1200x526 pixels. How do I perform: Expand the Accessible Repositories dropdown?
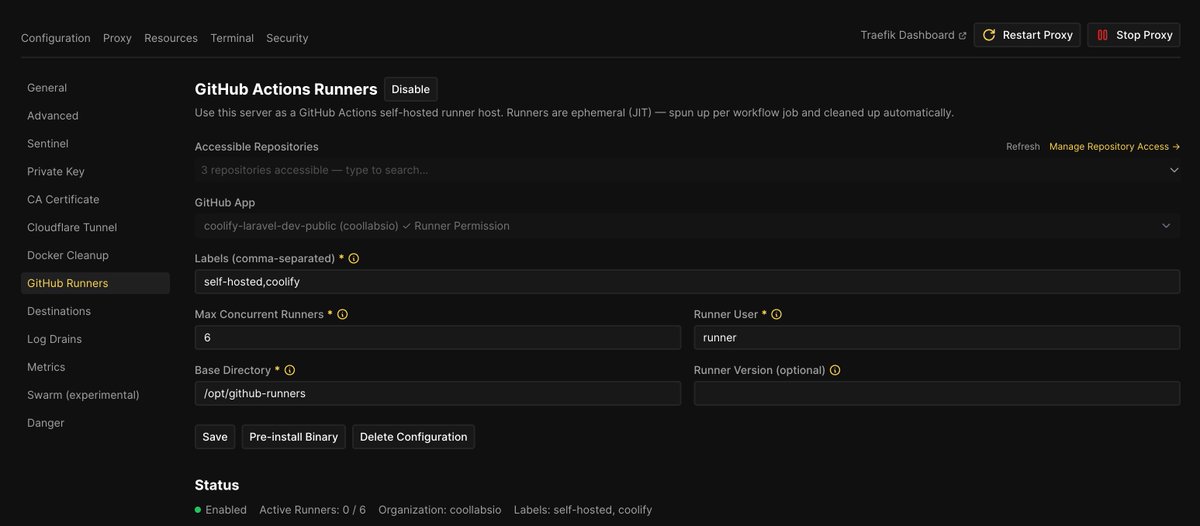pyautogui.click(x=1174, y=170)
